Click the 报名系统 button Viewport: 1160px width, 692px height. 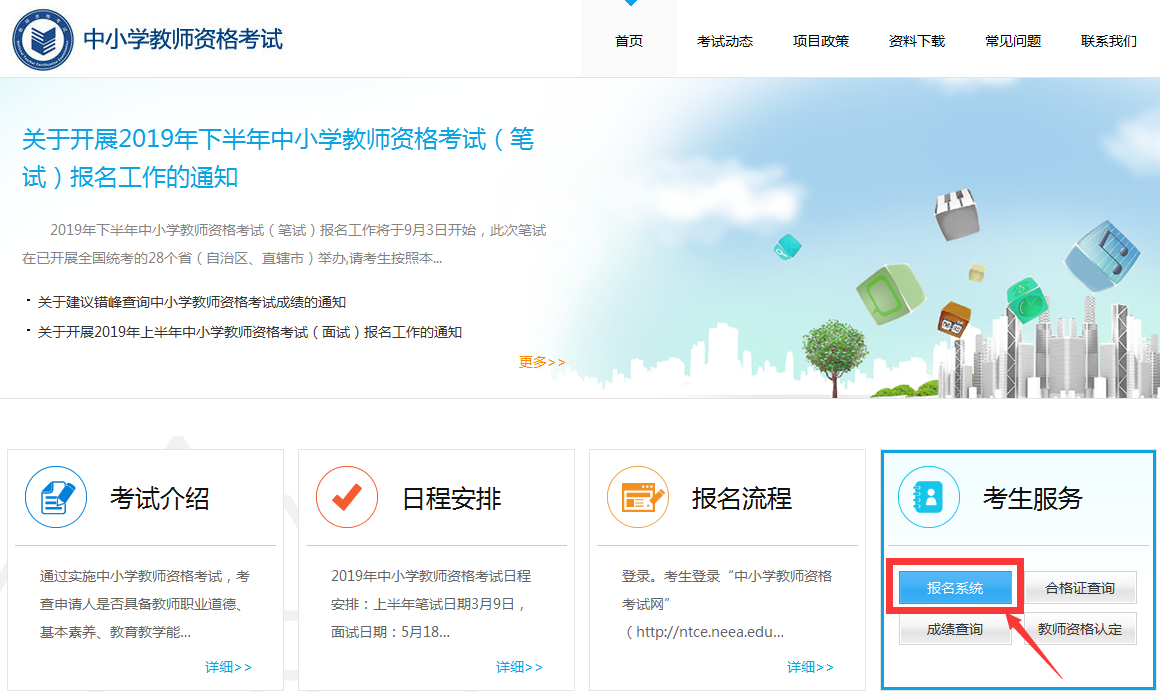[955, 588]
